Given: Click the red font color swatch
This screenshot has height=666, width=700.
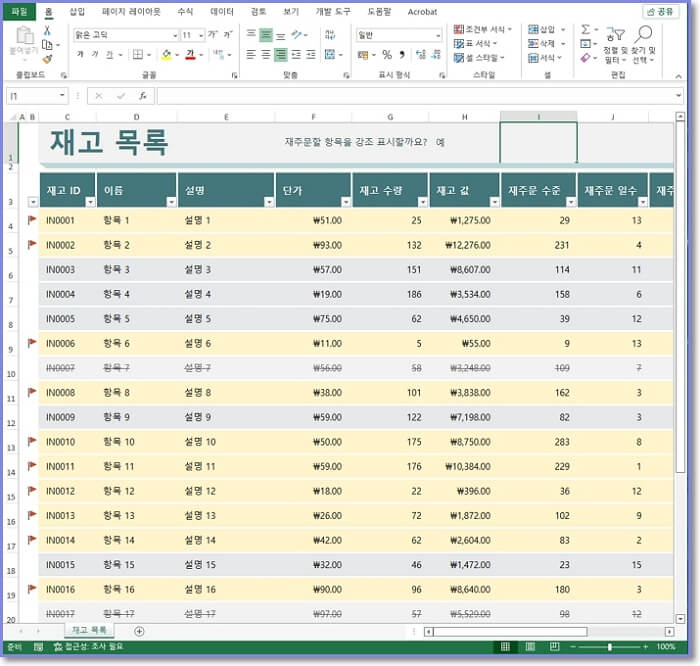Looking at the screenshot, I should [191, 54].
